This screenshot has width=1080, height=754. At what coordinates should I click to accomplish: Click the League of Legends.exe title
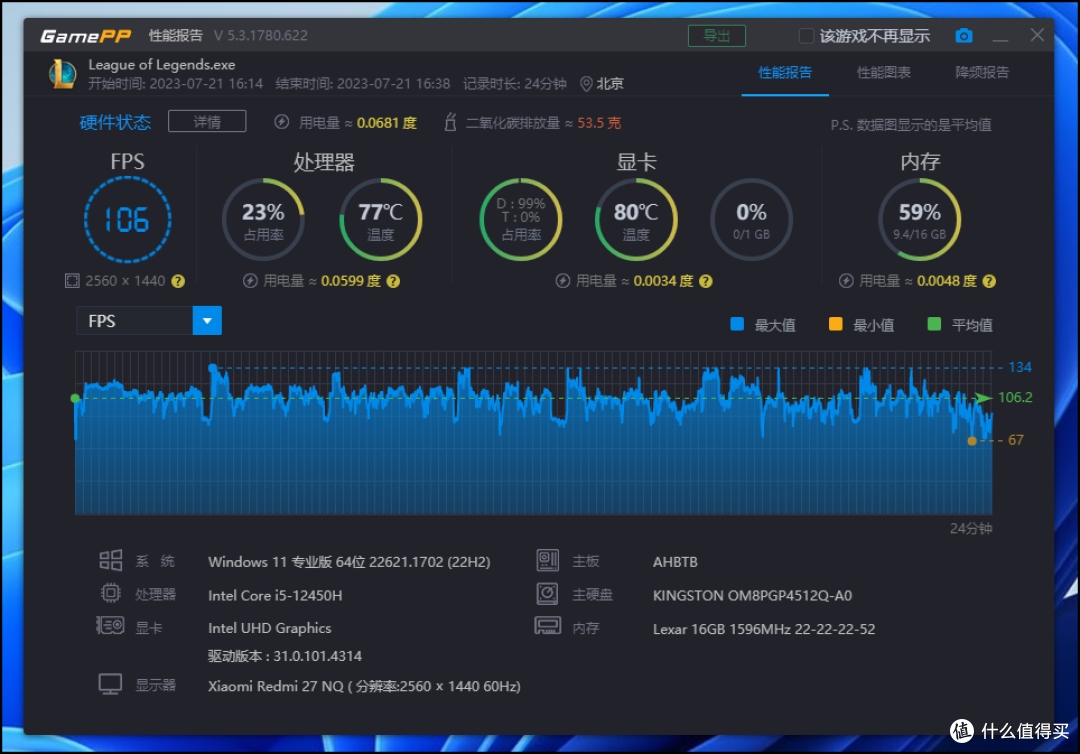[x=162, y=65]
